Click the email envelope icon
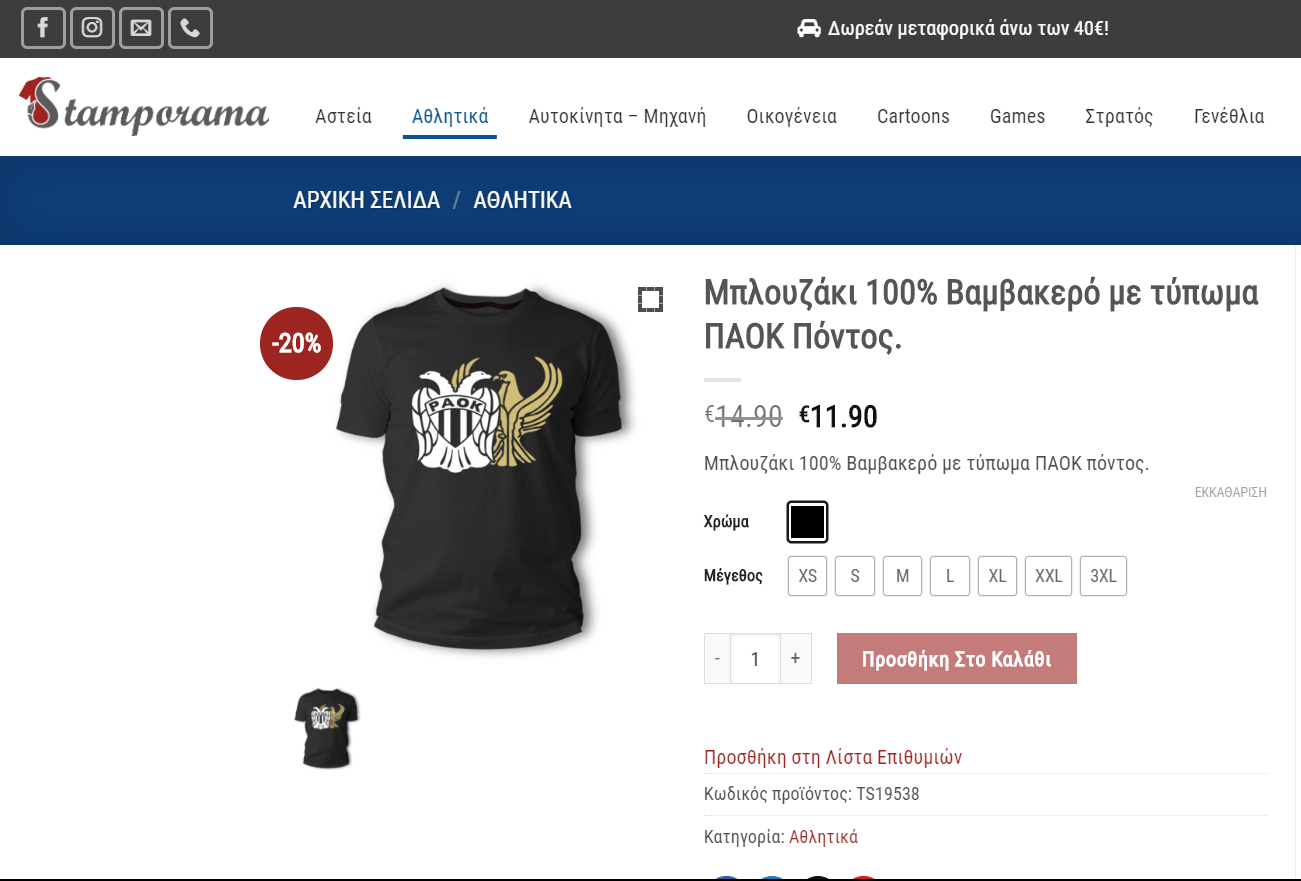The height and width of the screenshot is (881, 1301). click(x=141, y=28)
